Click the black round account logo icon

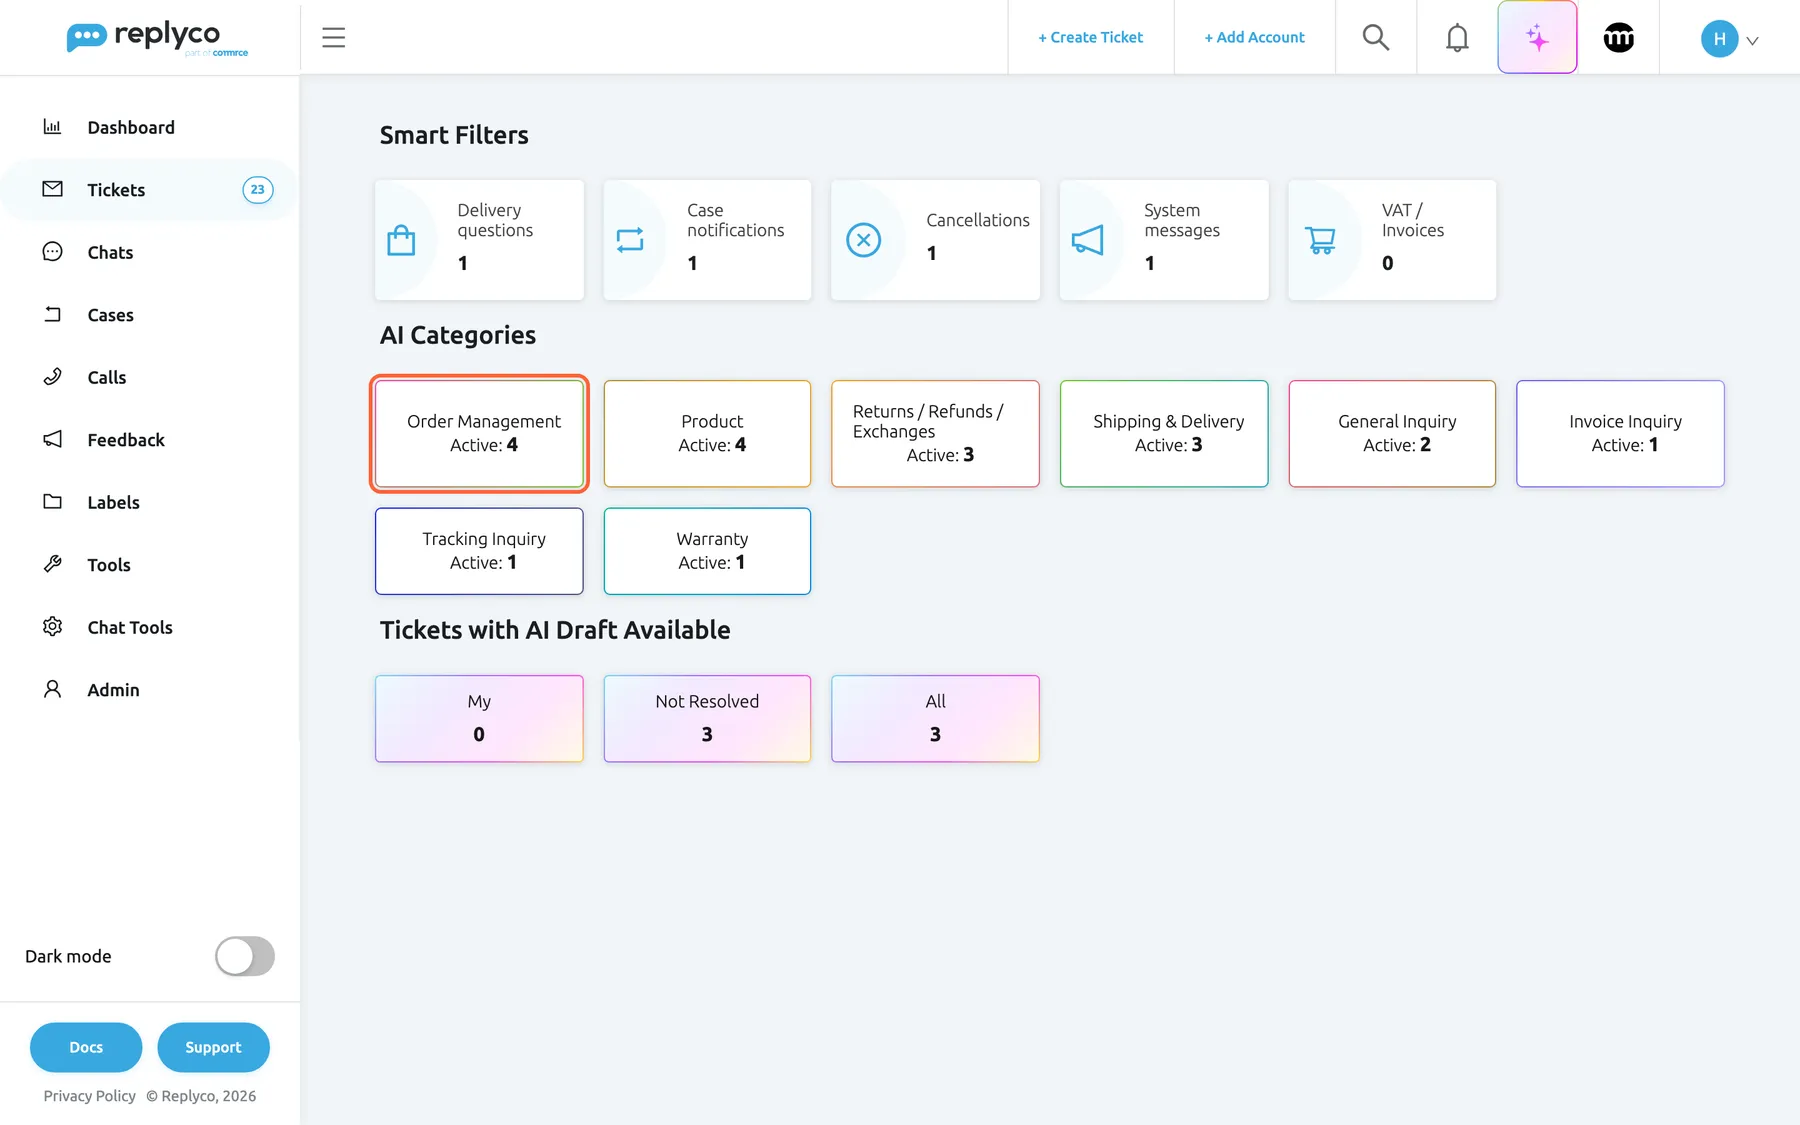[1618, 38]
